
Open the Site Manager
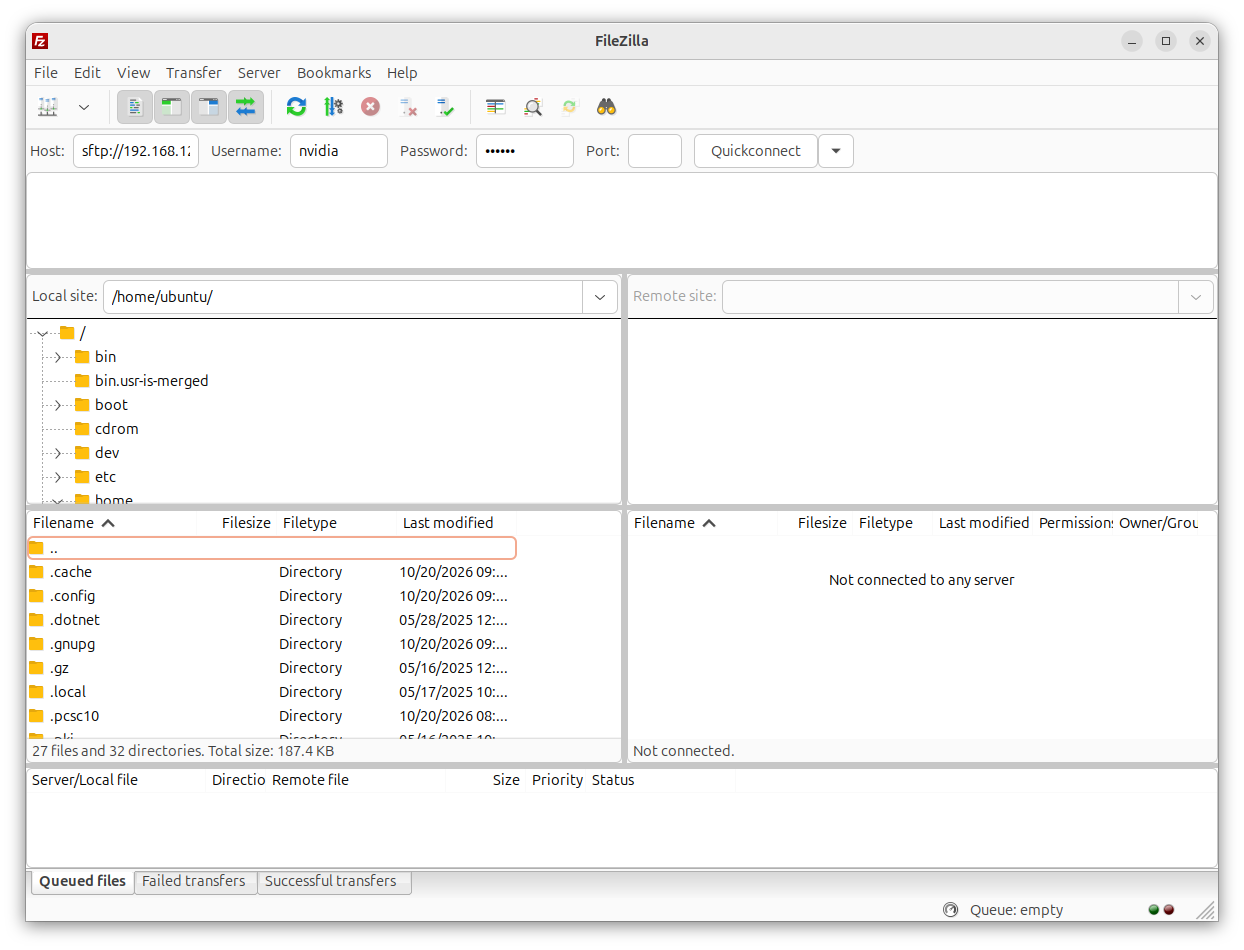point(48,106)
